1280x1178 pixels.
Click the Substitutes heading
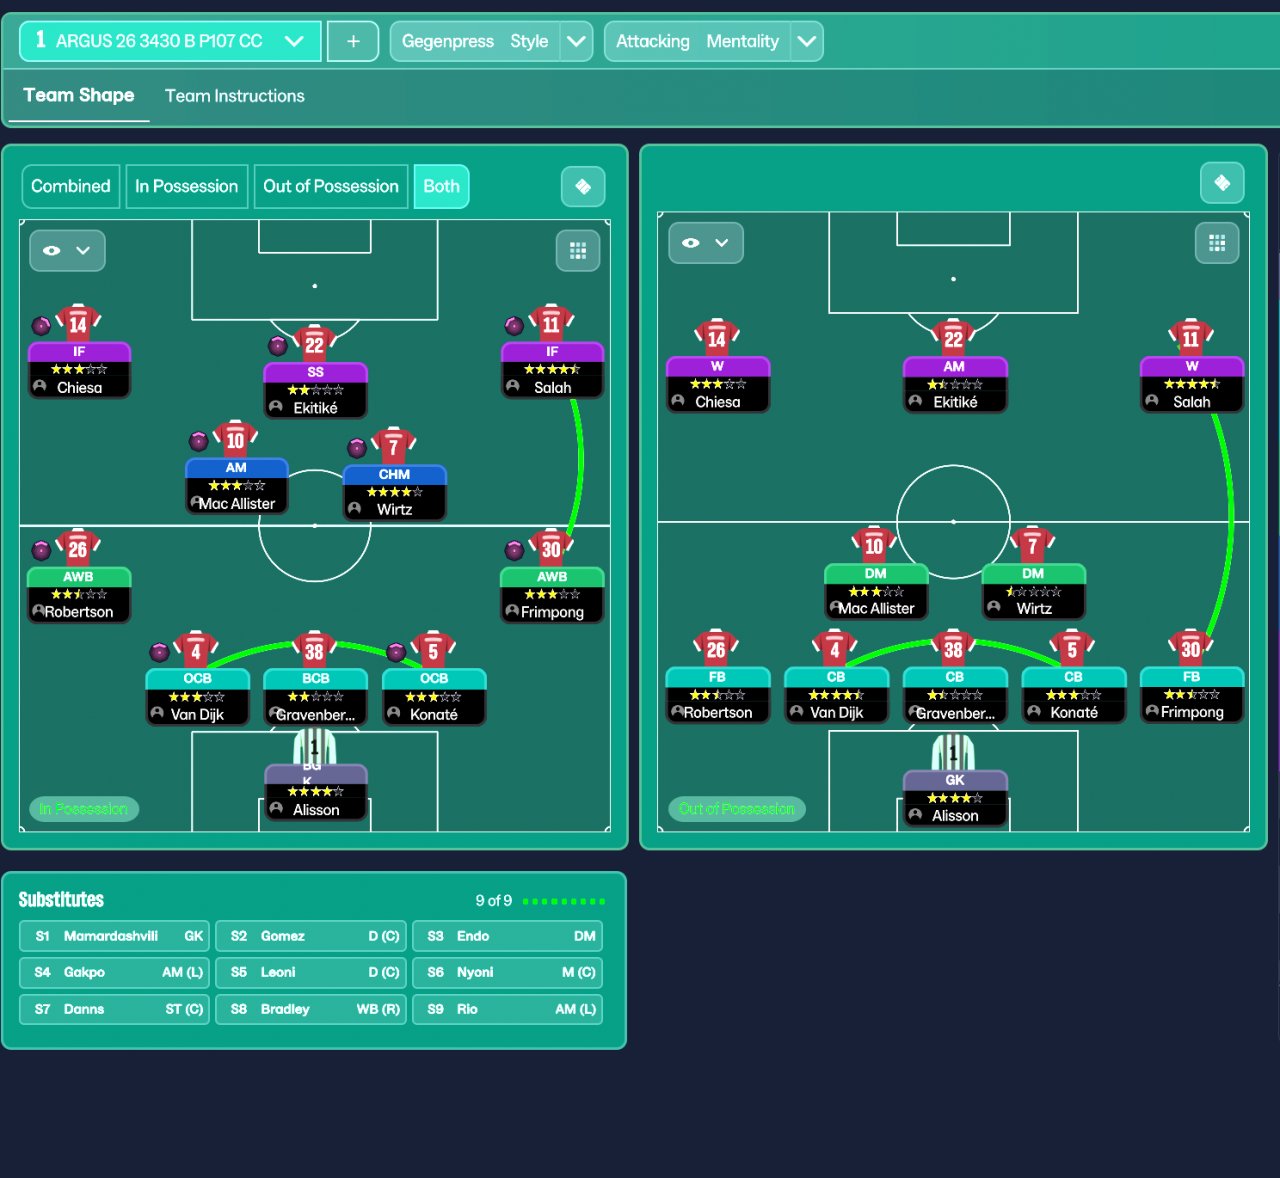[61, 900]
